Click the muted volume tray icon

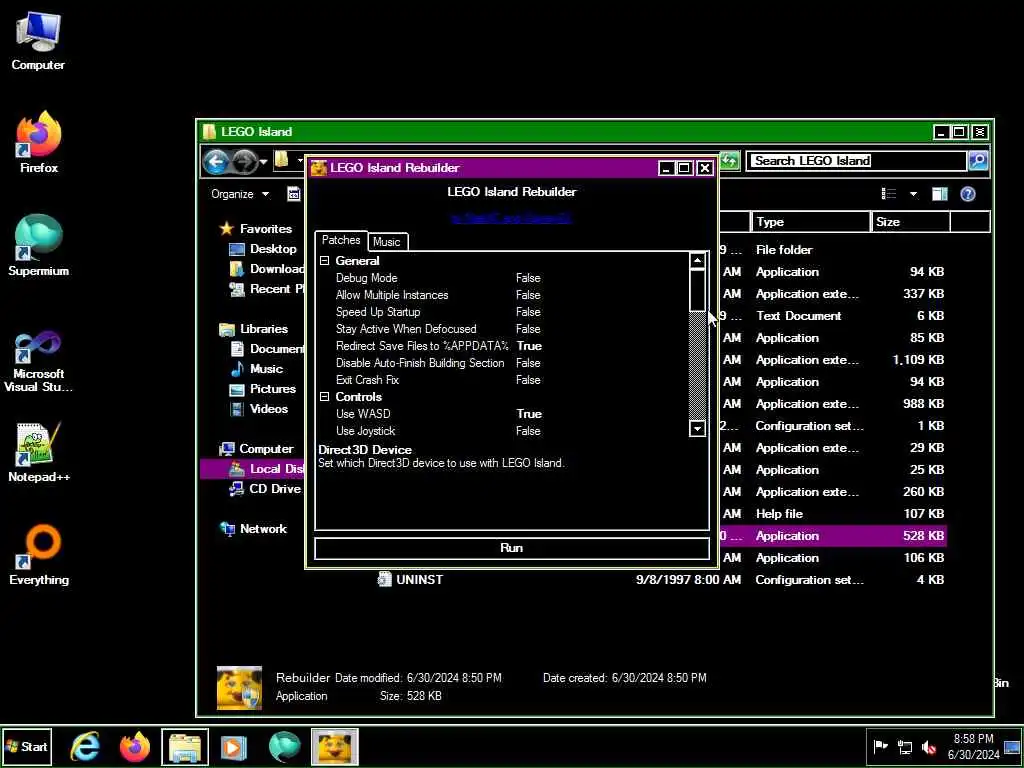[x=929, y=746]
